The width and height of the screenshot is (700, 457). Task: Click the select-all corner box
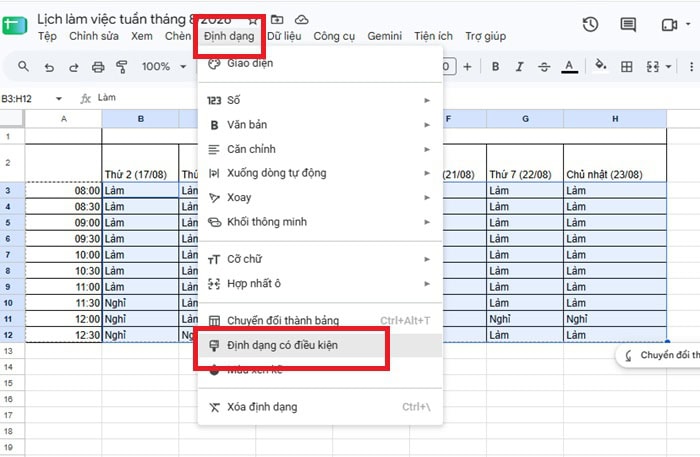click(x=12, y=119)
